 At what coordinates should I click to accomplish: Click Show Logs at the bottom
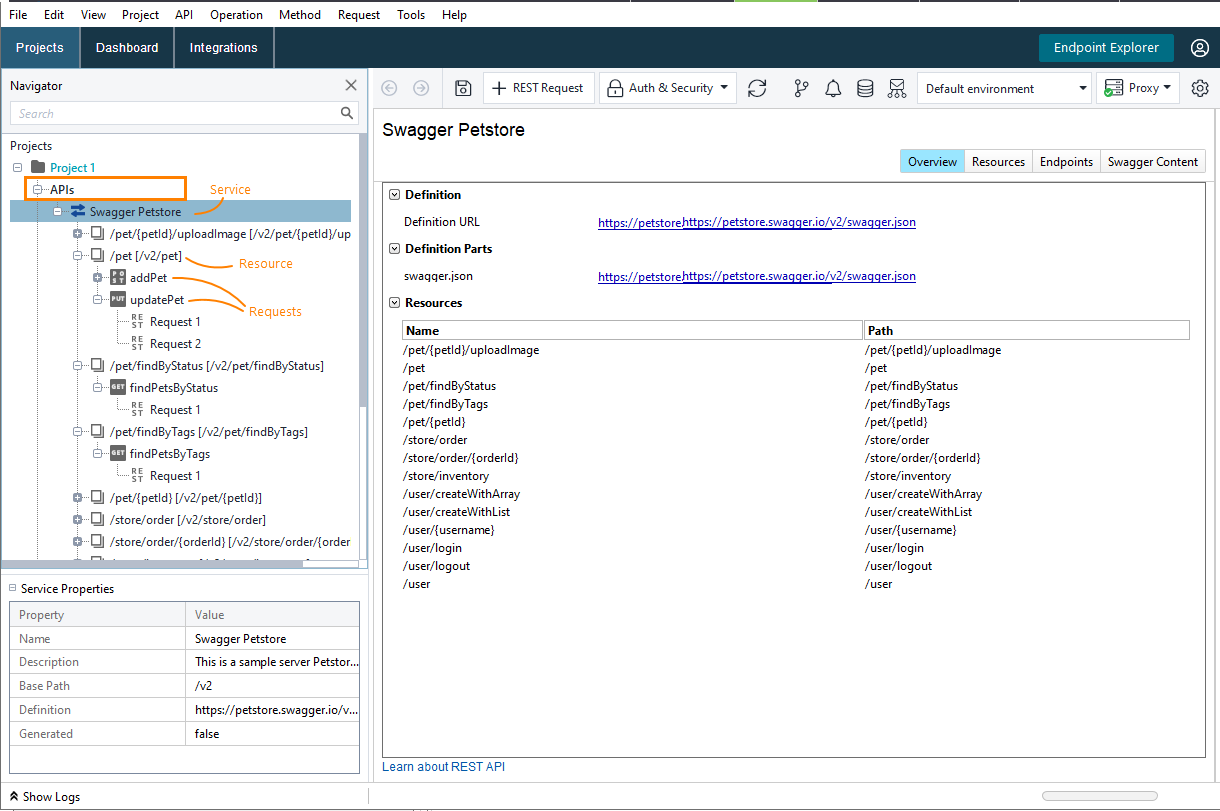[45, 797]
